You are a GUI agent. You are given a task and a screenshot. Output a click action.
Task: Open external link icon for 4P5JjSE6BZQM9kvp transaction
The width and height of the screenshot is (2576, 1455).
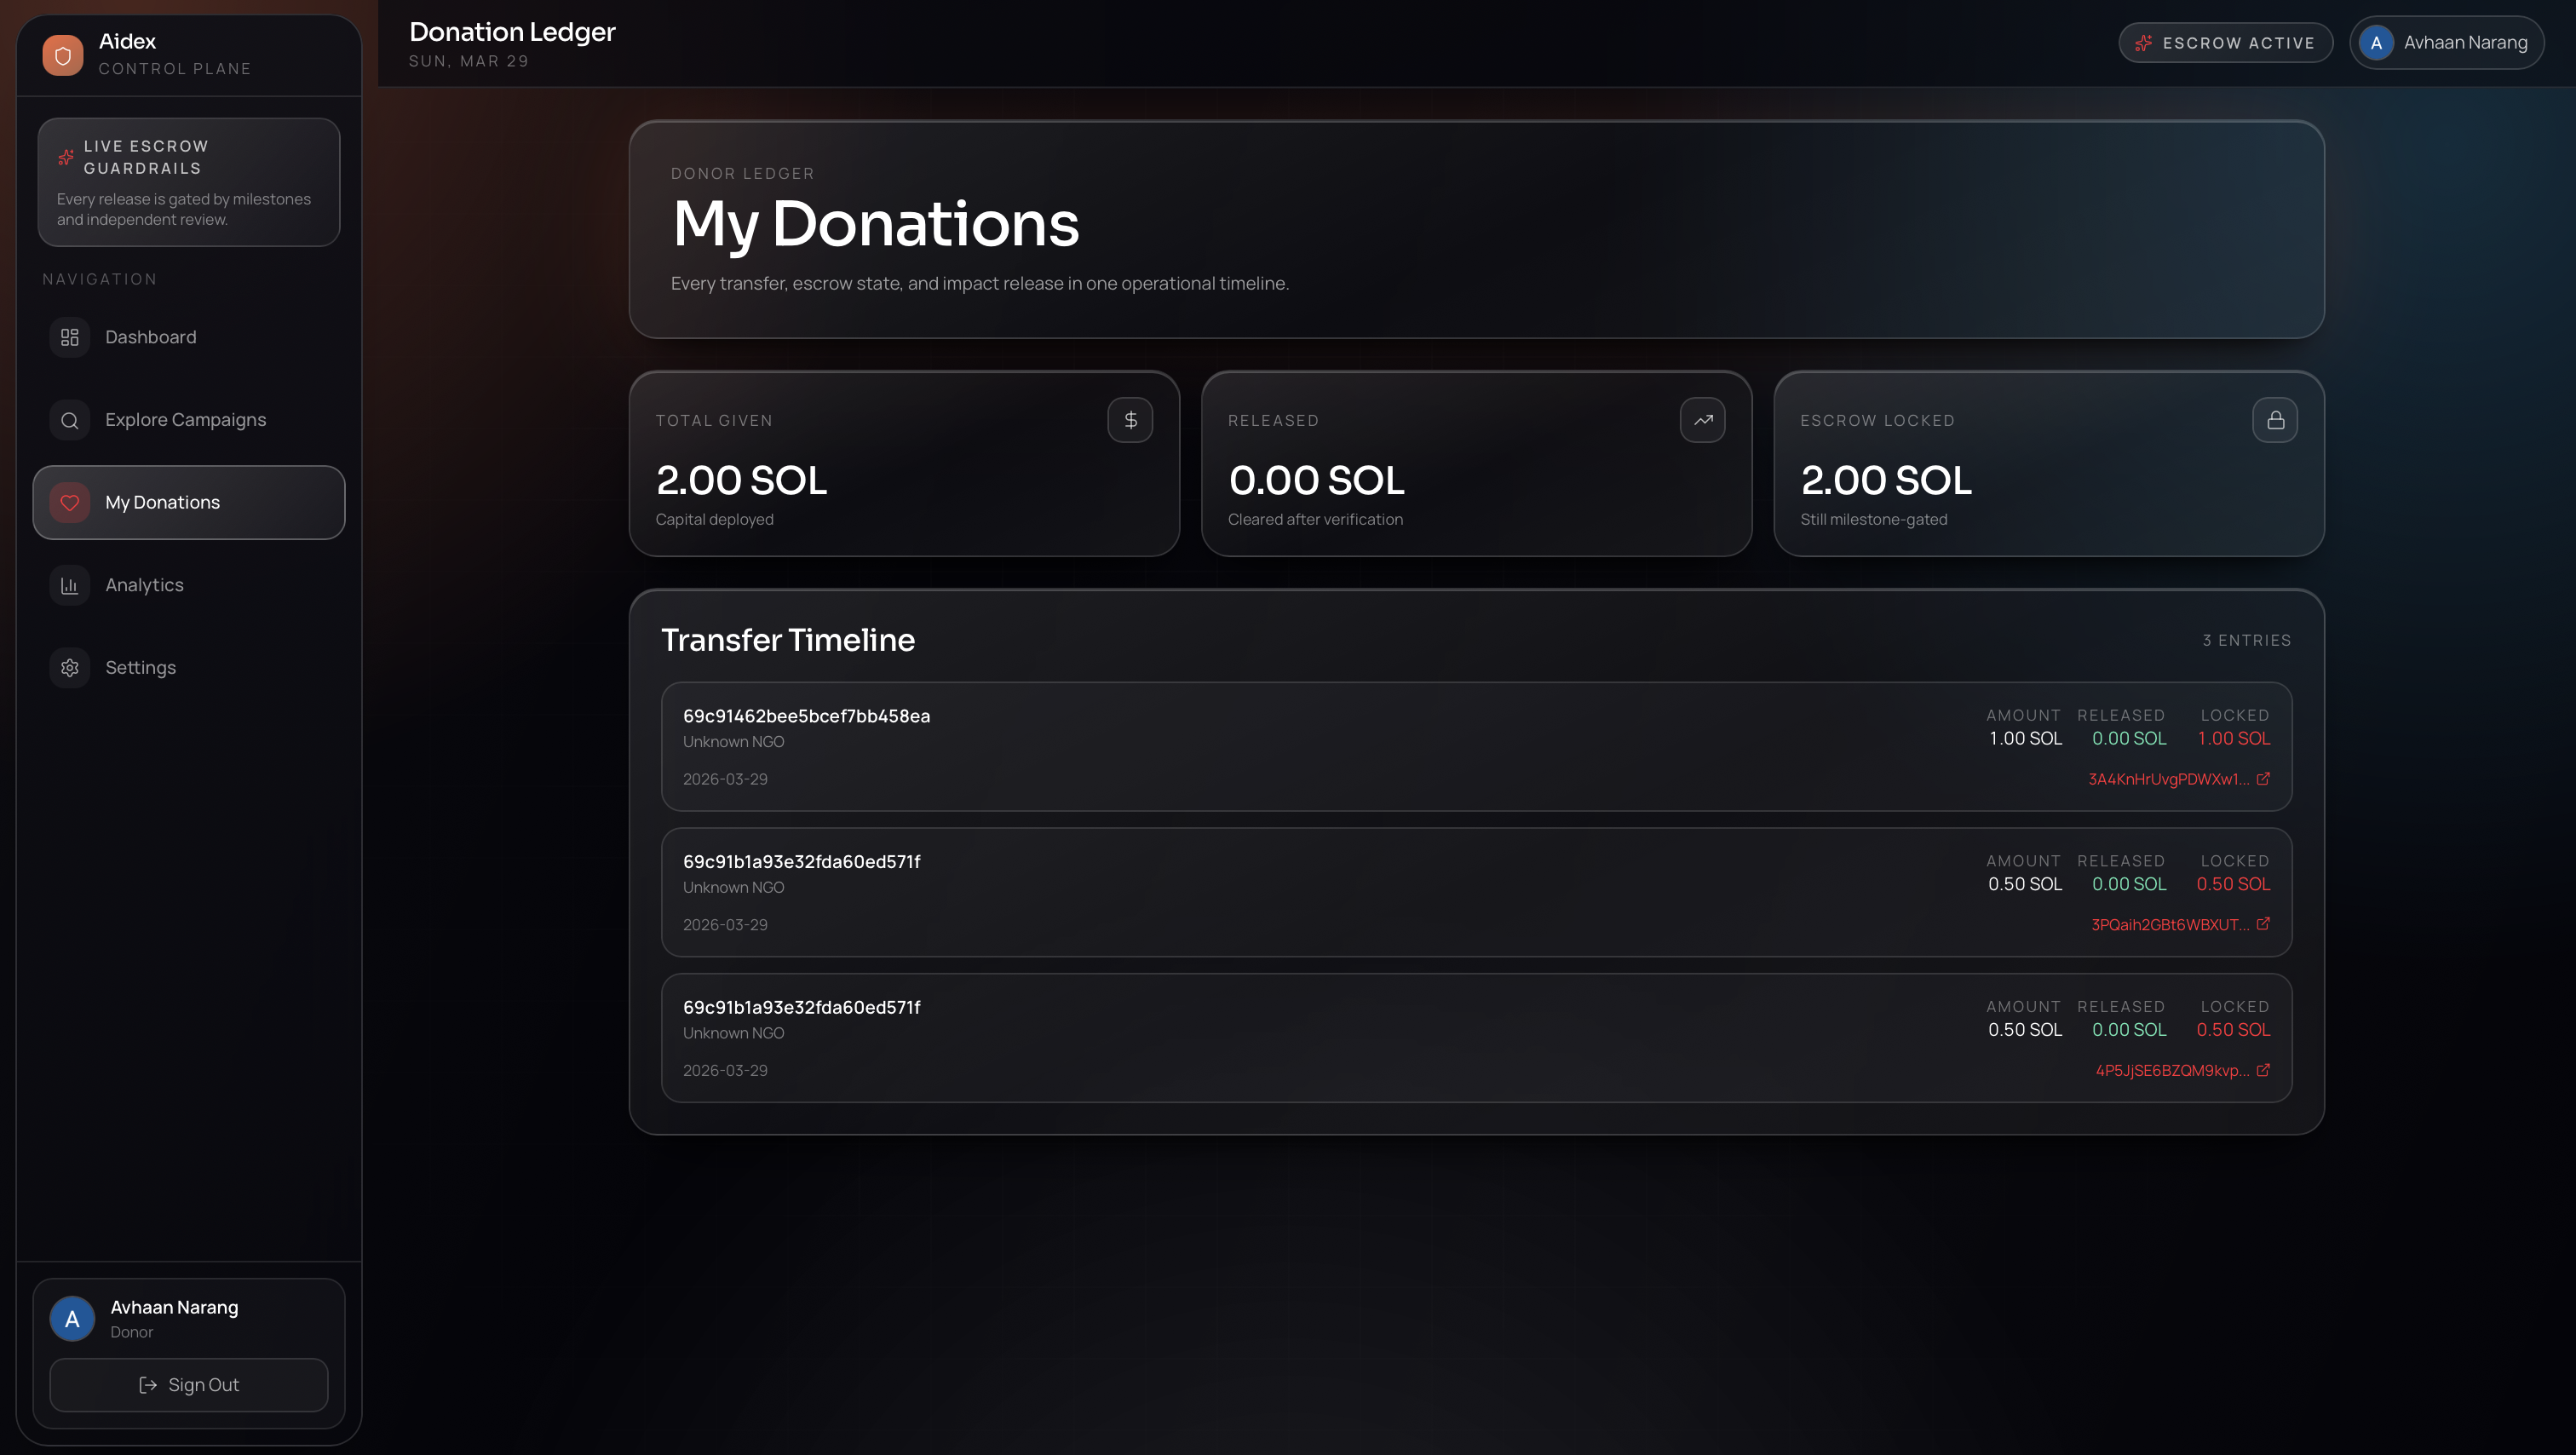click(2263, 1069)
